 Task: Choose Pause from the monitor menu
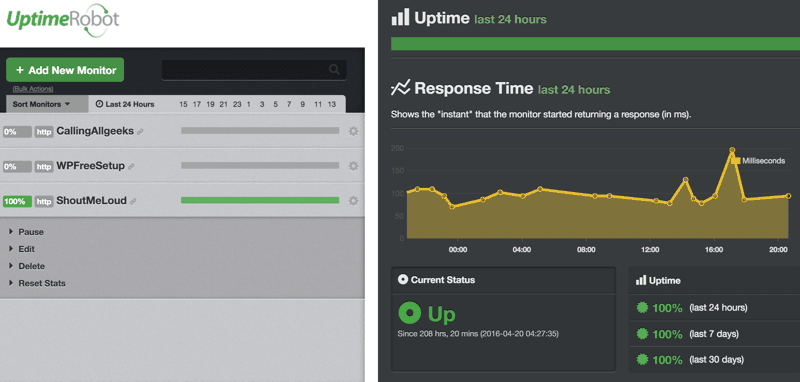point(31,232)
